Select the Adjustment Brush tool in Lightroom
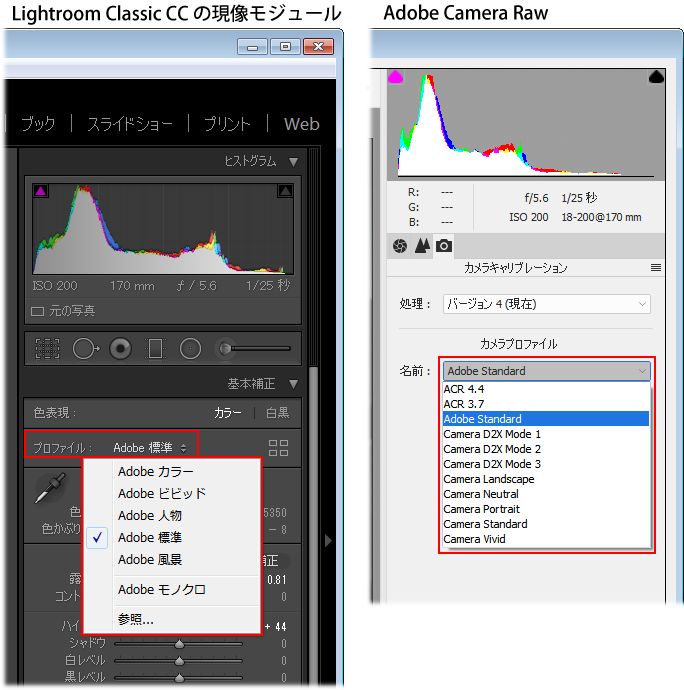 [x=225, y=349]
